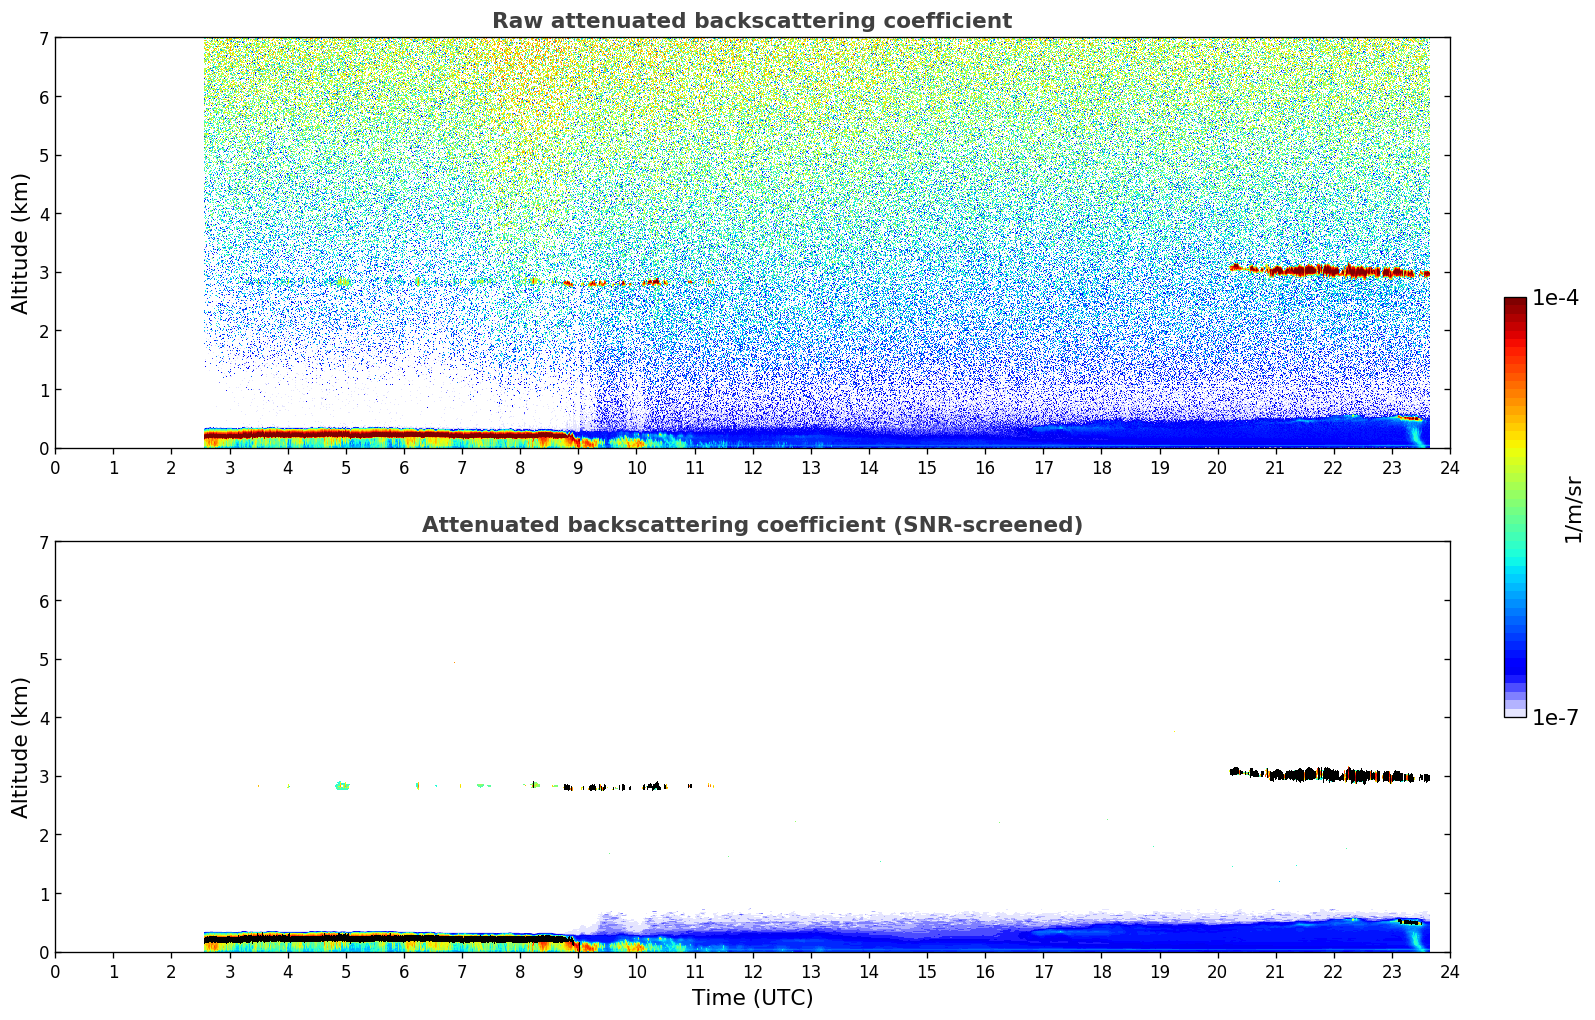Screen dimensions: 1595x1020
Task: Click hour 0 tick label on bottom plot
Action: [55, 972]
